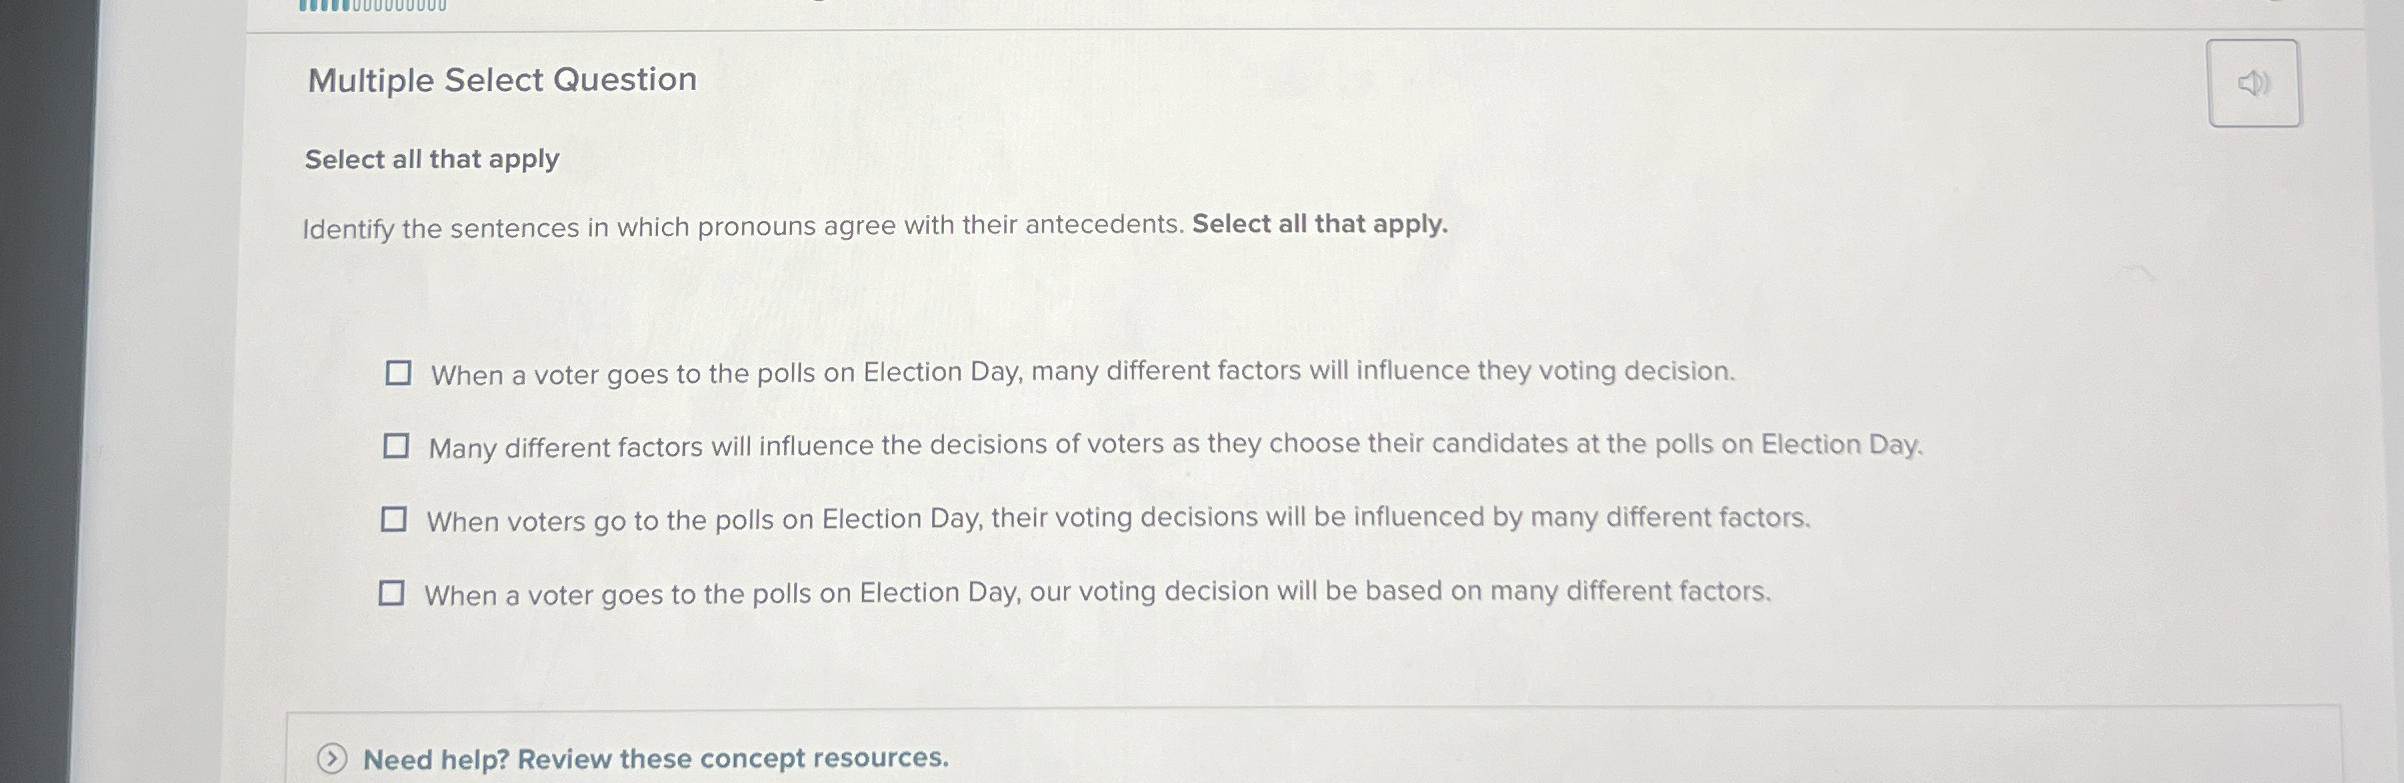The width and height of the screenshot is (2404, 783).
Task: Click the read-aloud speaker icon
Action: pos(2253,84)
